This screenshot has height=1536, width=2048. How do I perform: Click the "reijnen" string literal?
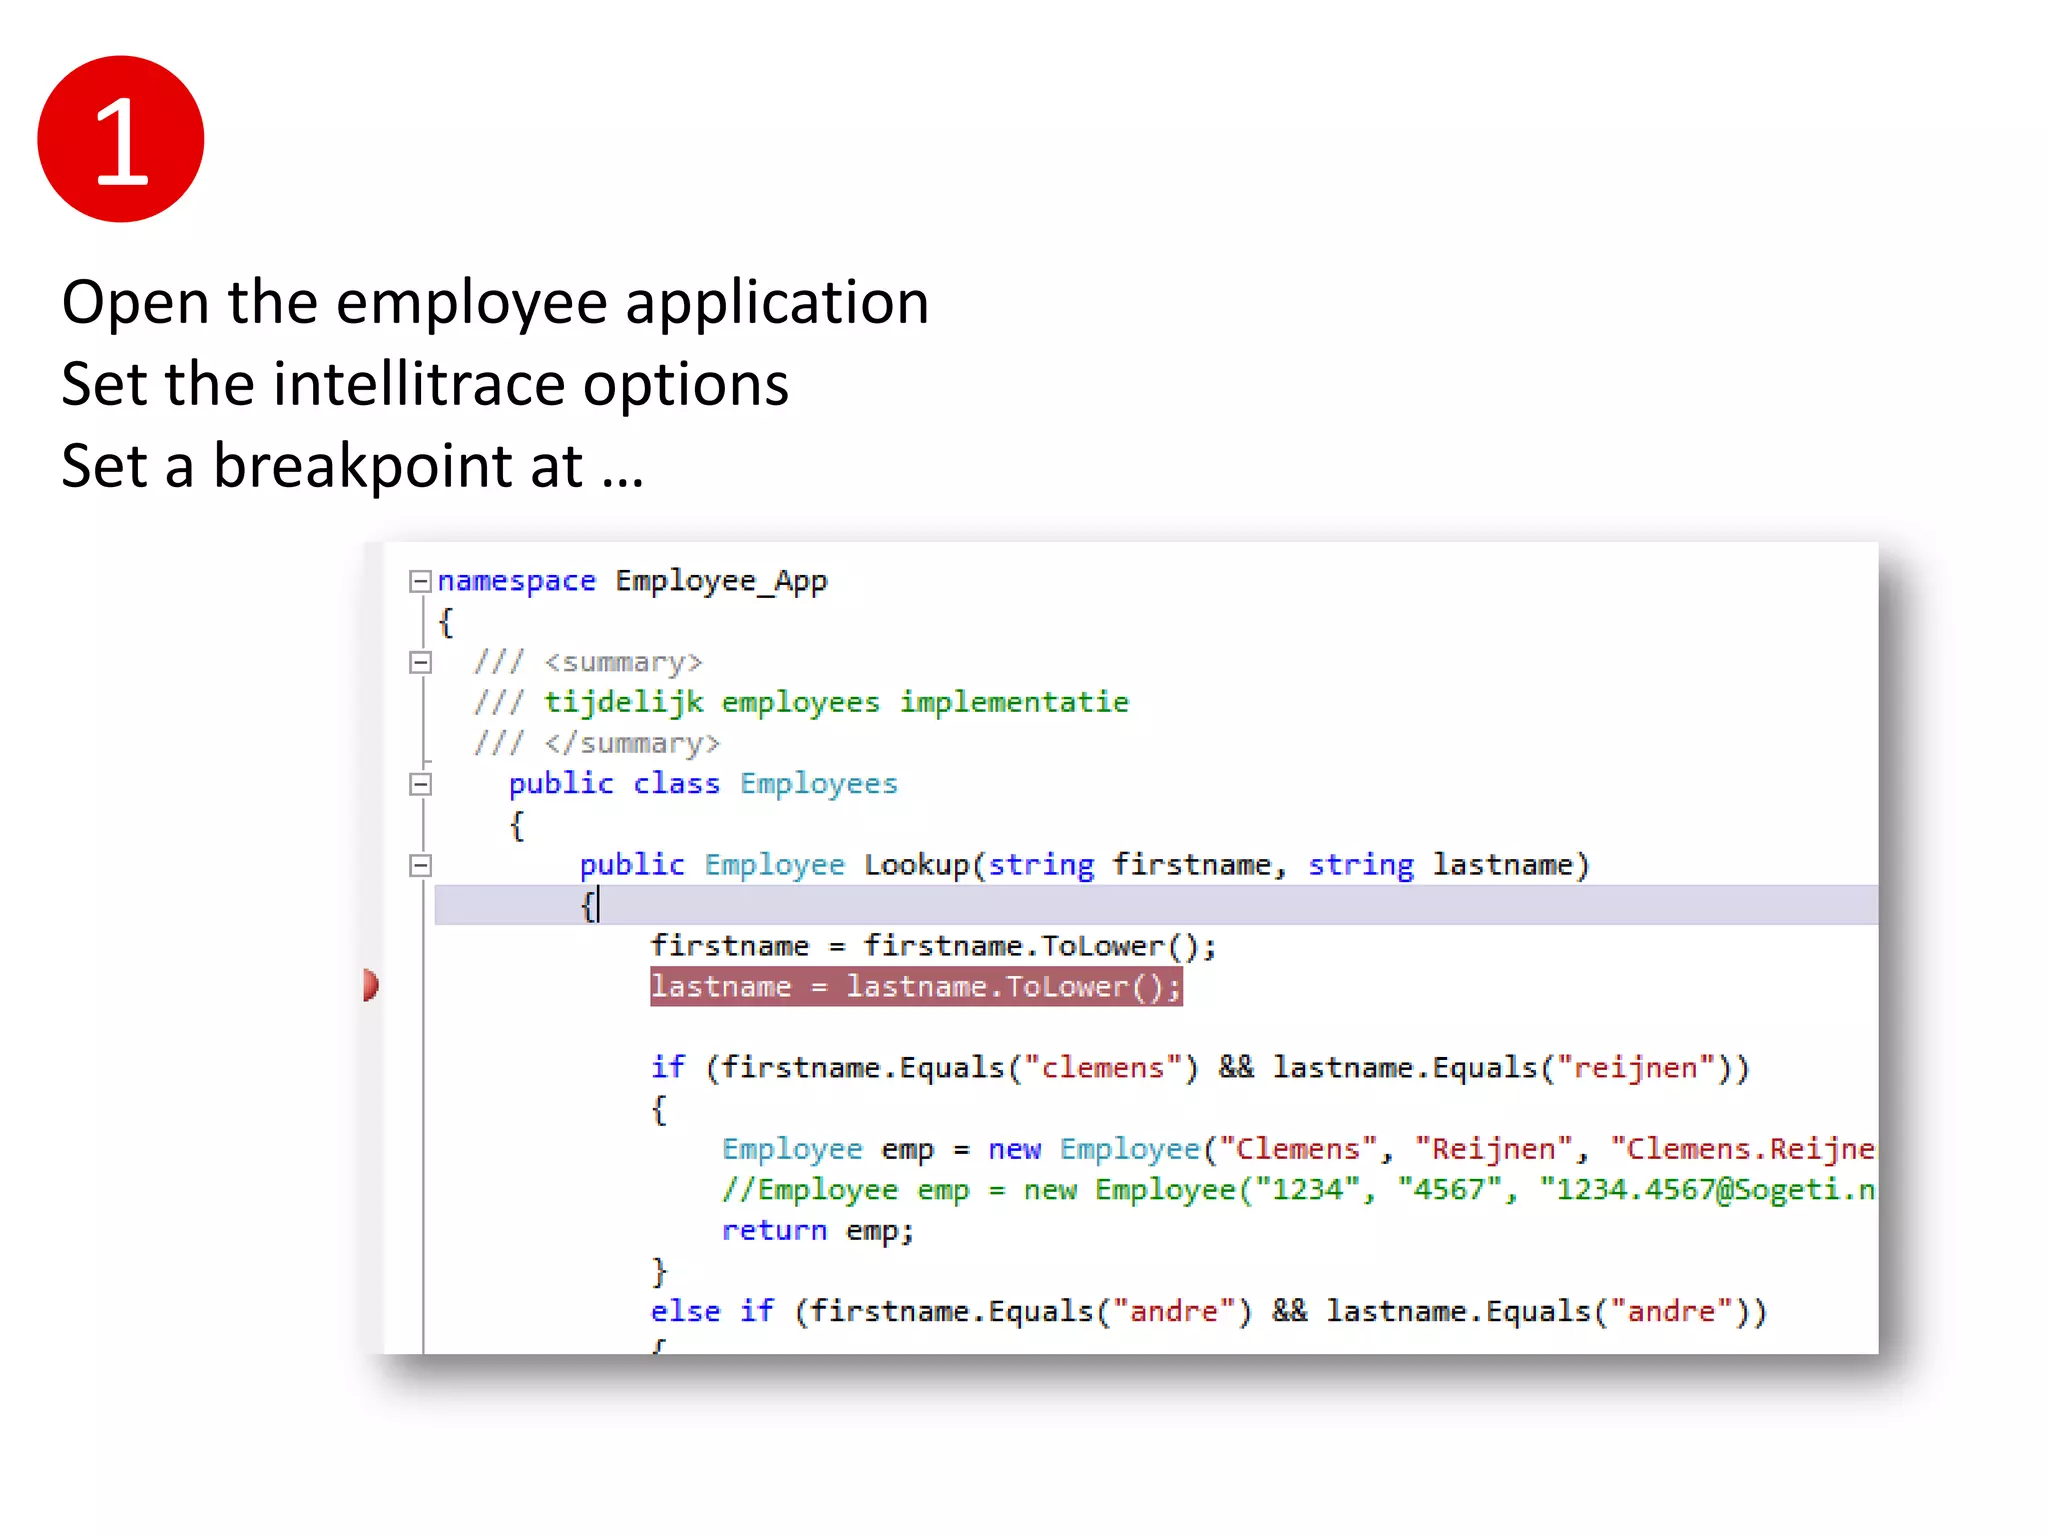click(1636, 1068)
